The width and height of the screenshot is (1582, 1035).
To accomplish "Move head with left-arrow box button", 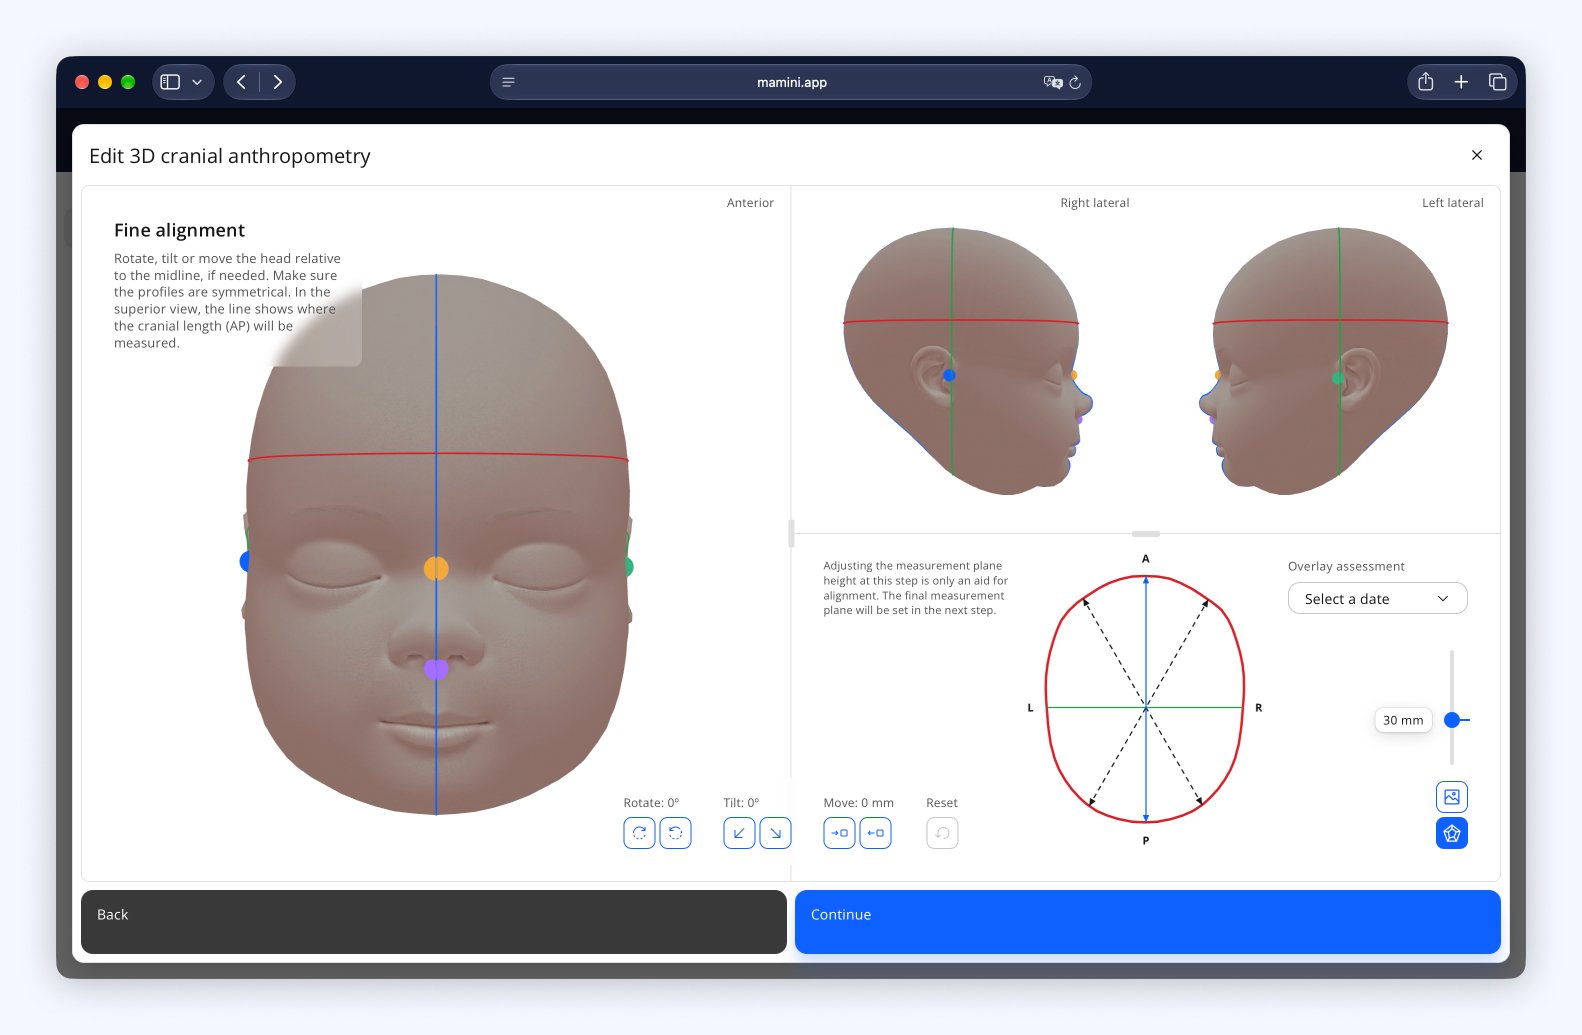I will [x=875, y=833].
